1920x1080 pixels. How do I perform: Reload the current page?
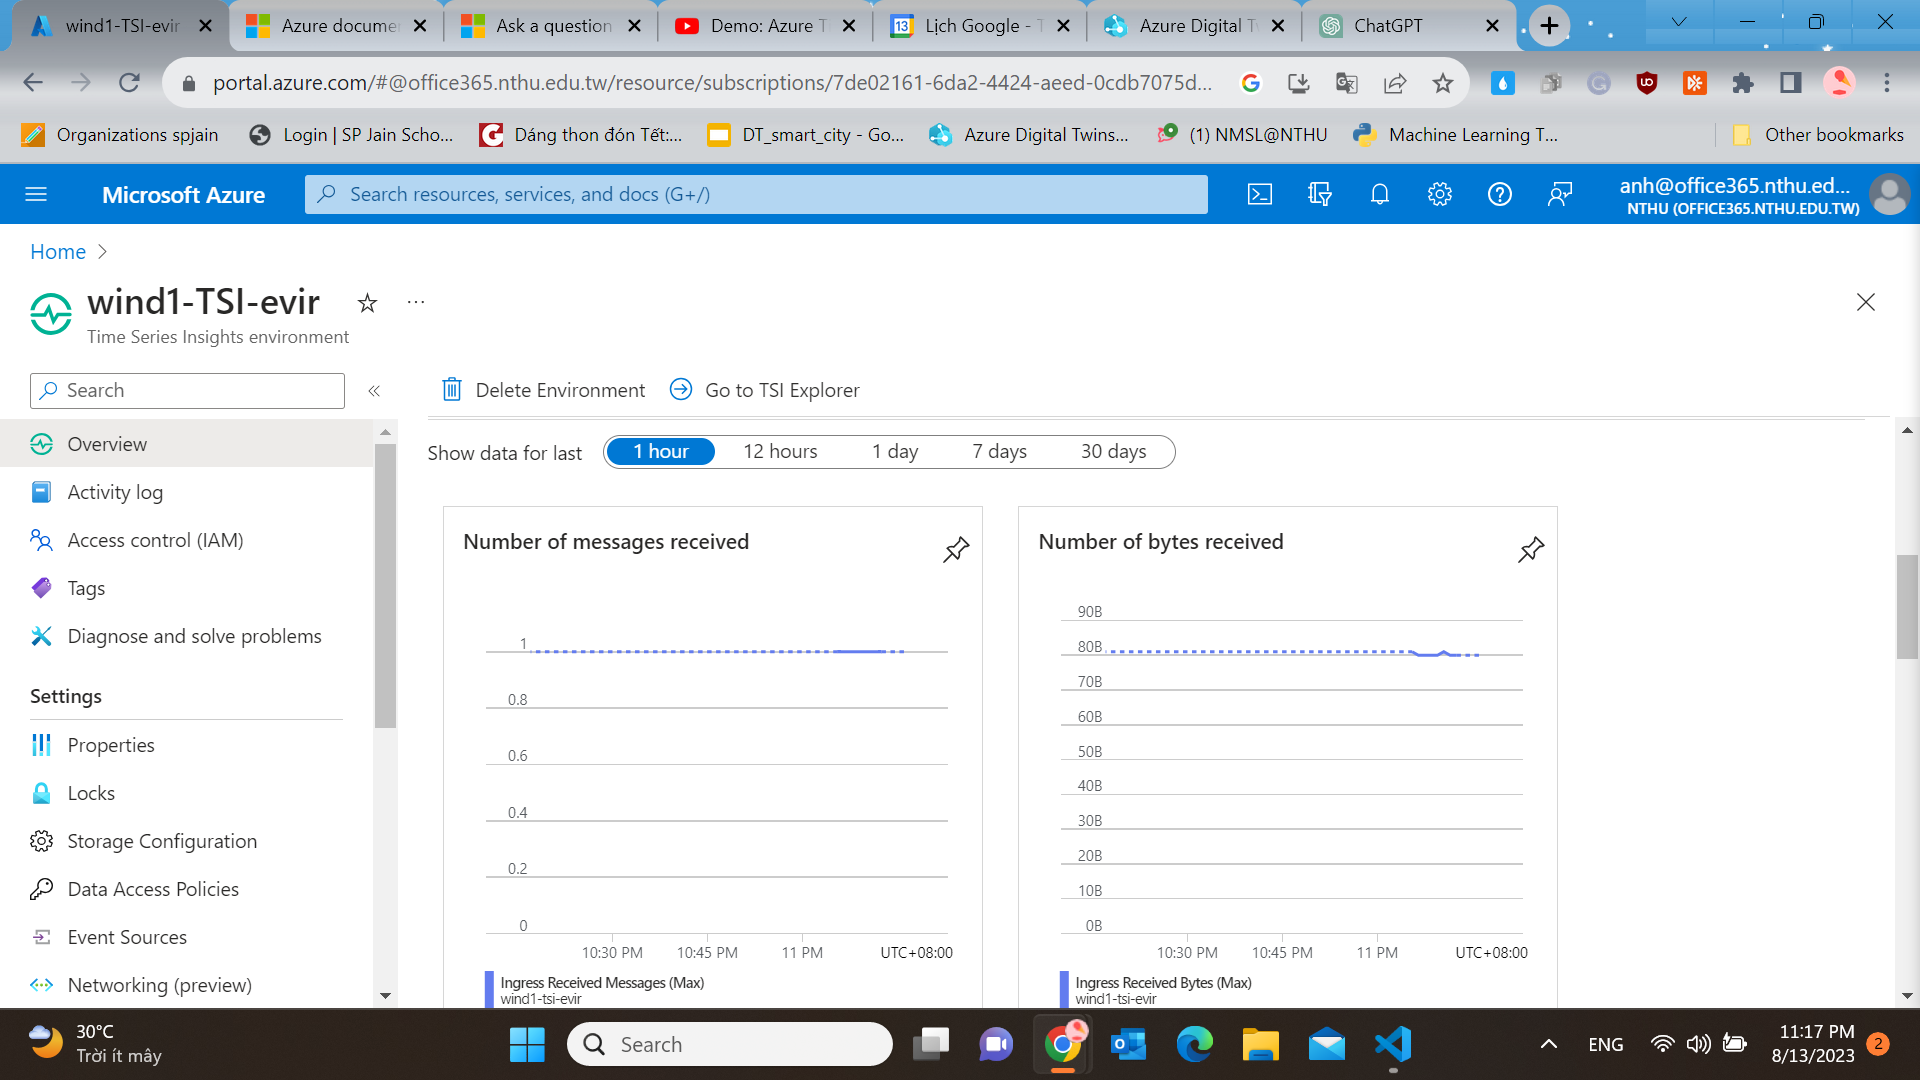[129, 83]
